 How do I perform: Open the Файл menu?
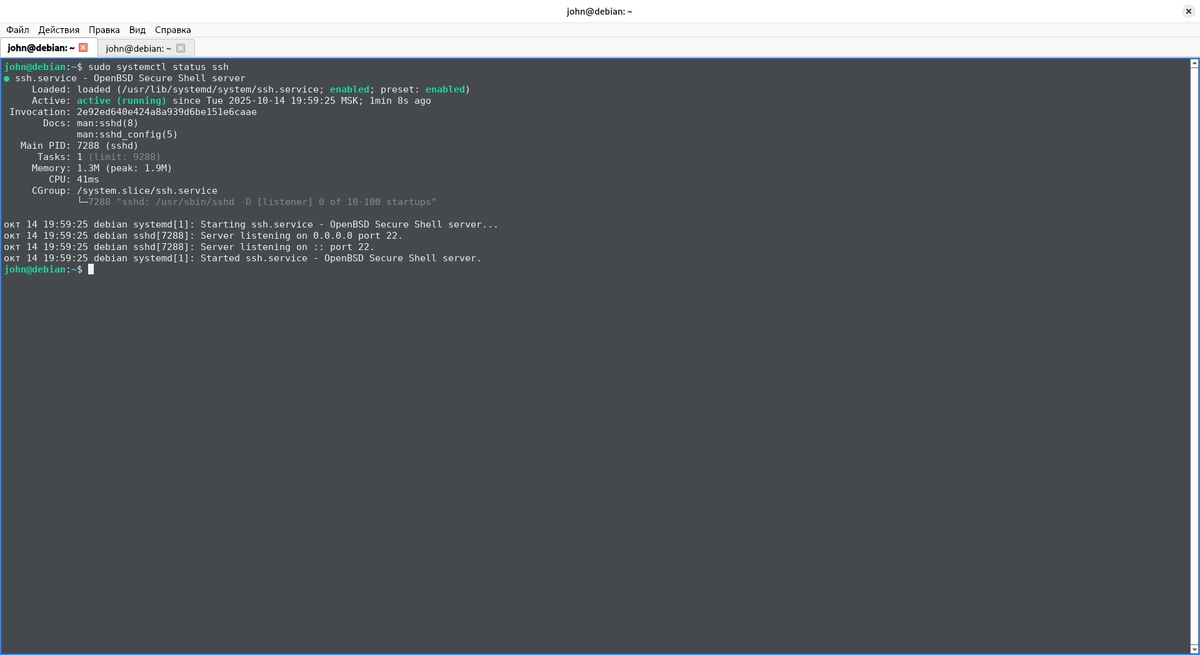click(x=17, y=30)
